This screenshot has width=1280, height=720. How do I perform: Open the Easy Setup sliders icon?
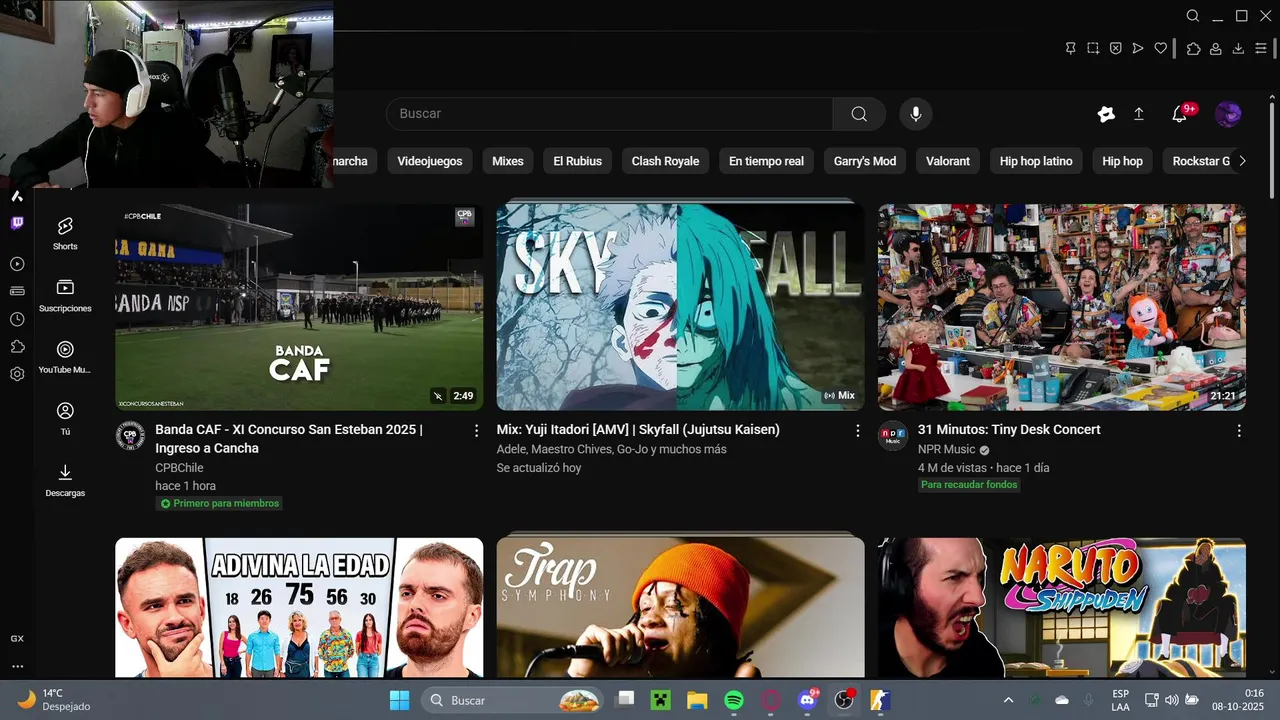1261,48
